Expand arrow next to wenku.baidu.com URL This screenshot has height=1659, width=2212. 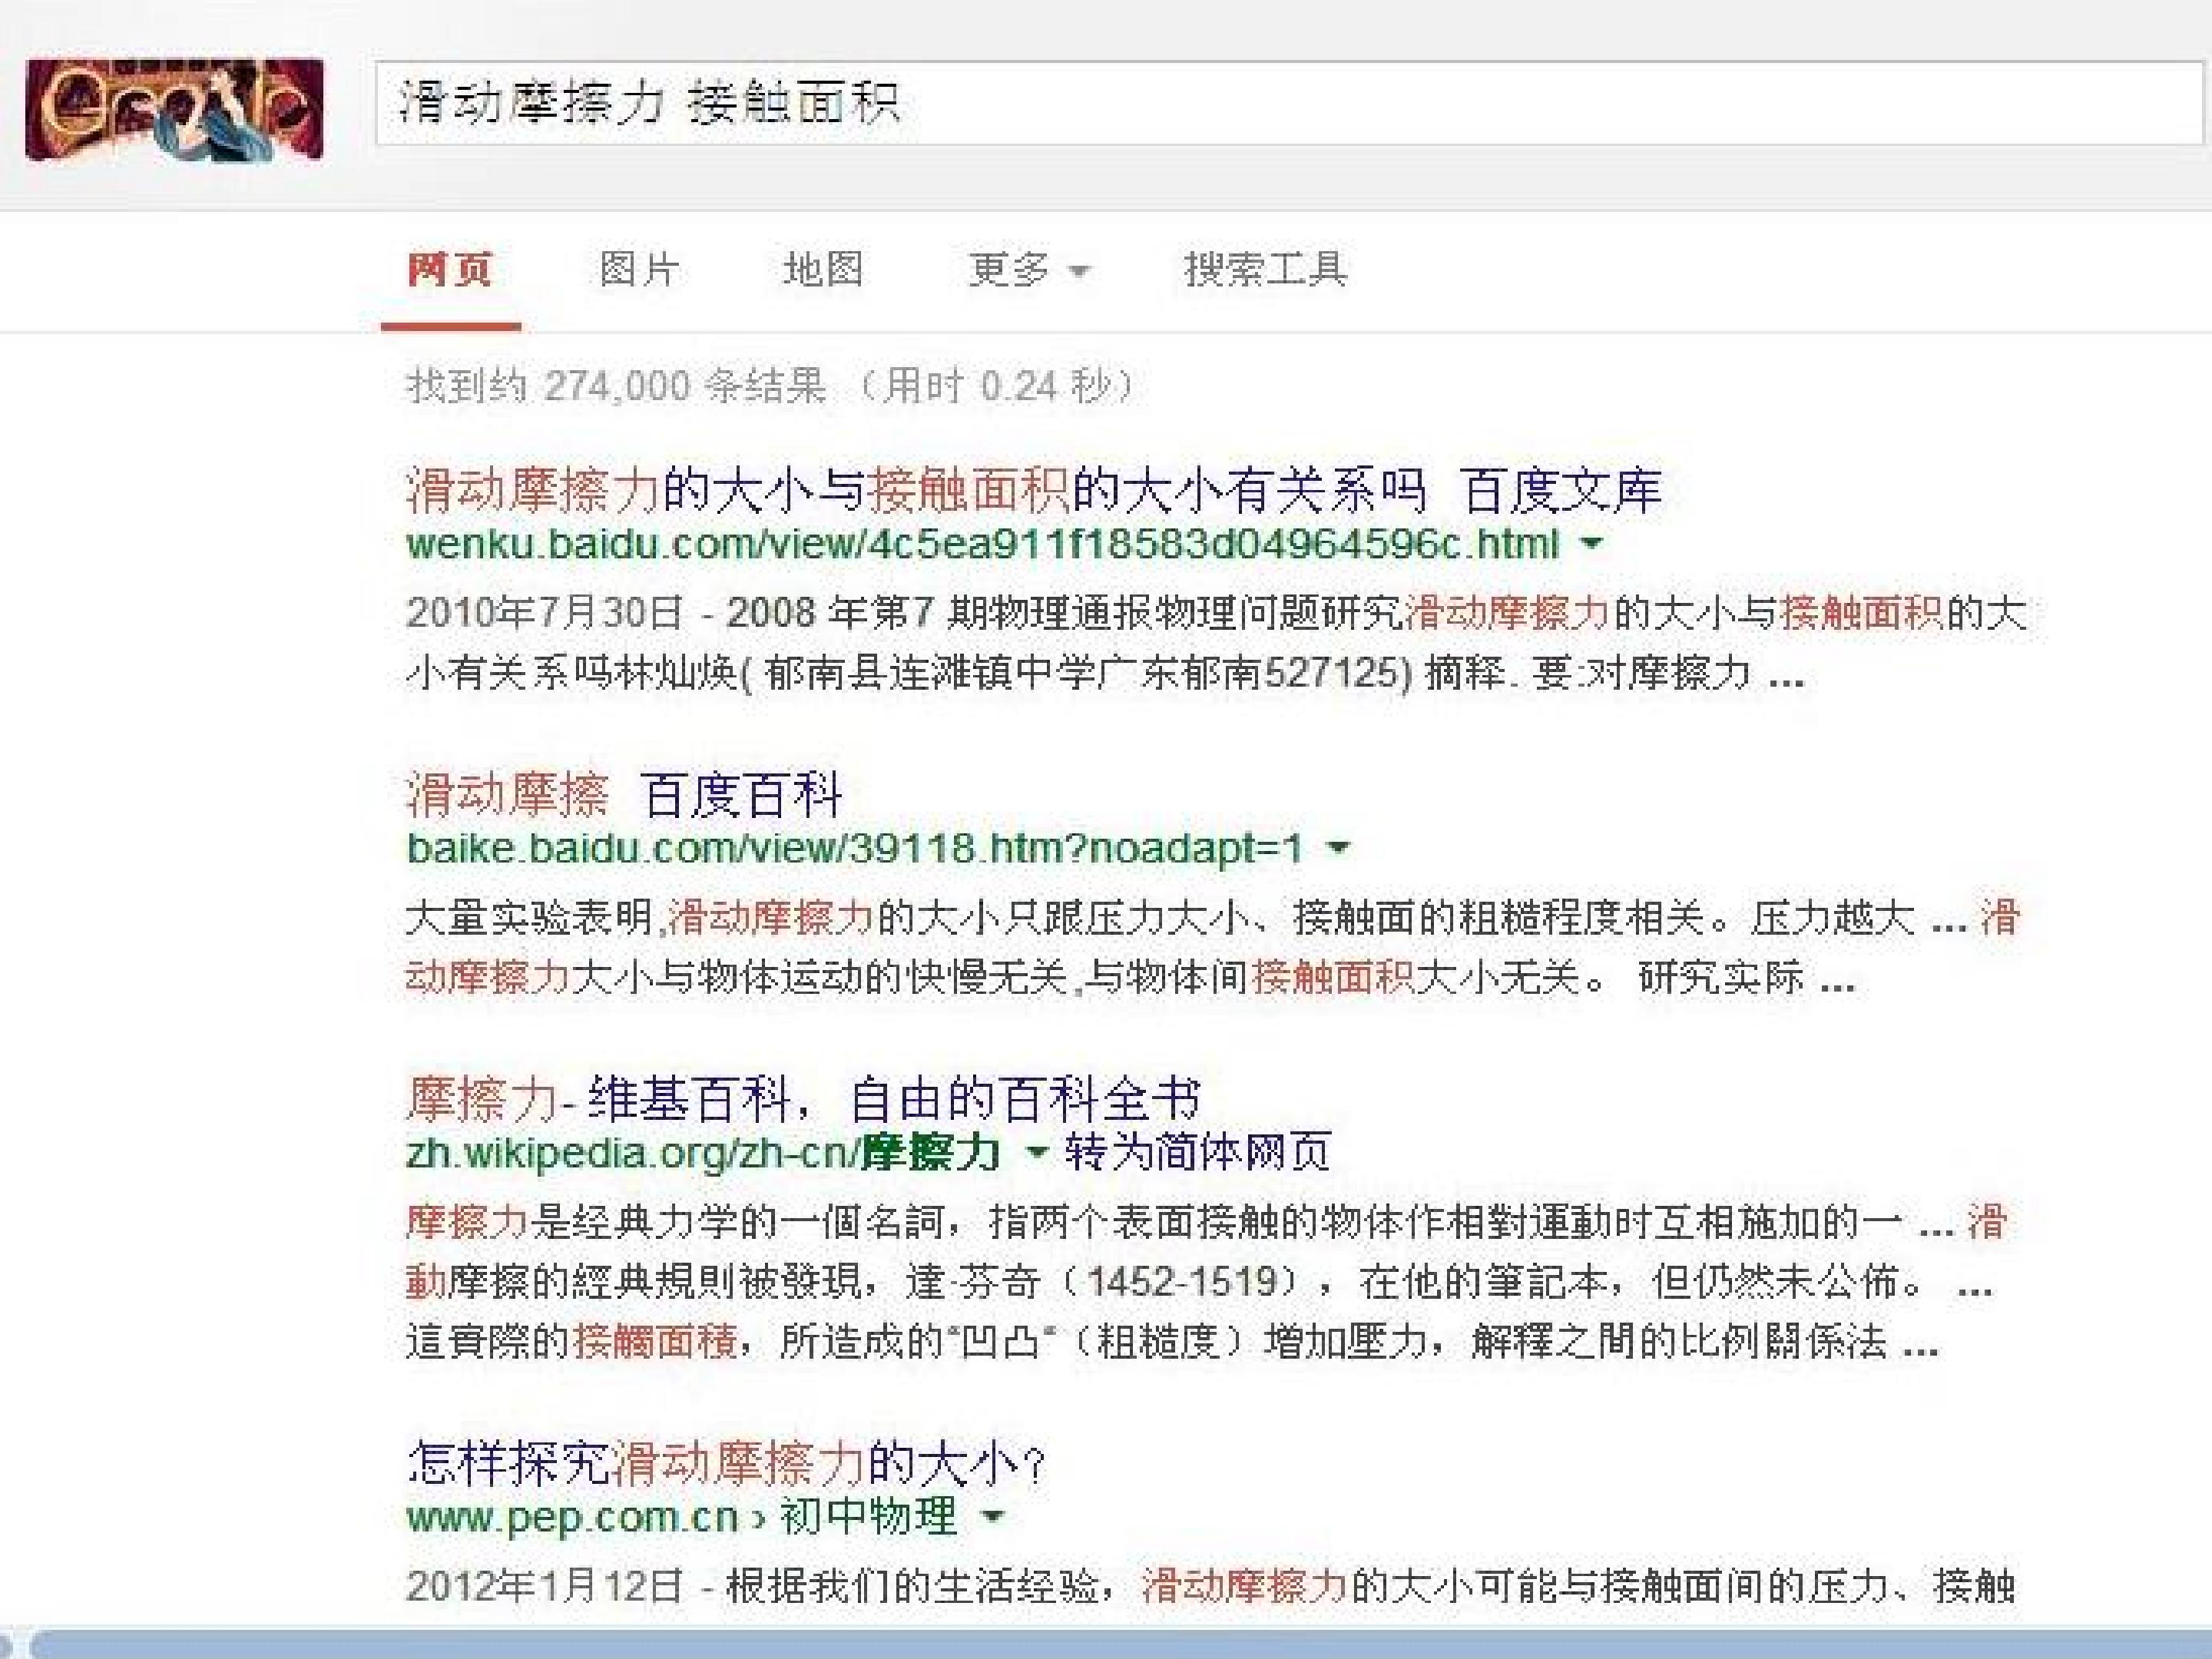[x=1591, y=543]
